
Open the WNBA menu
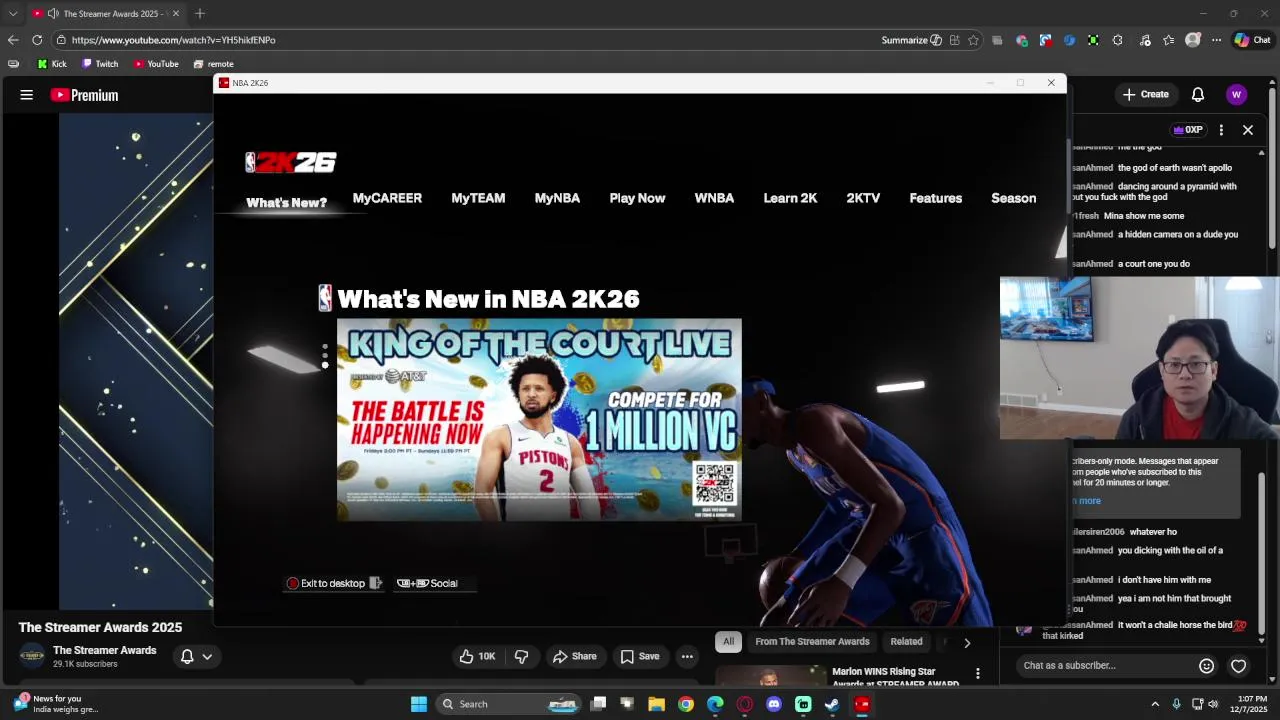click(714, 198)
